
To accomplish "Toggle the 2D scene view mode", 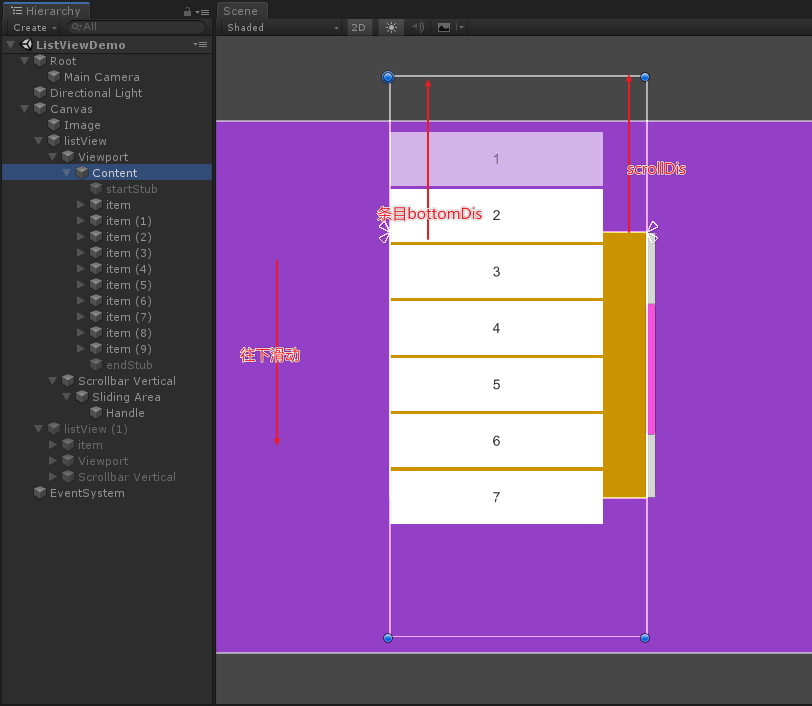I will [x=358, y=27].
